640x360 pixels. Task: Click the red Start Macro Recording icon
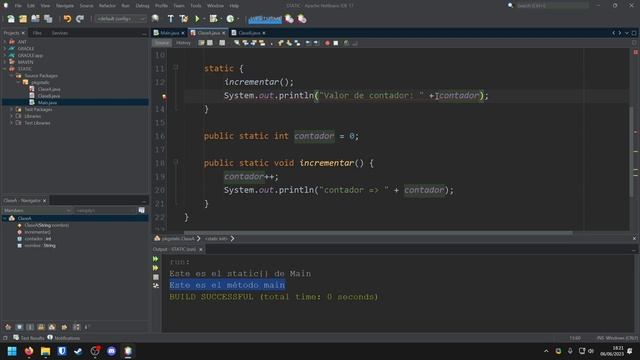point(327,43)
